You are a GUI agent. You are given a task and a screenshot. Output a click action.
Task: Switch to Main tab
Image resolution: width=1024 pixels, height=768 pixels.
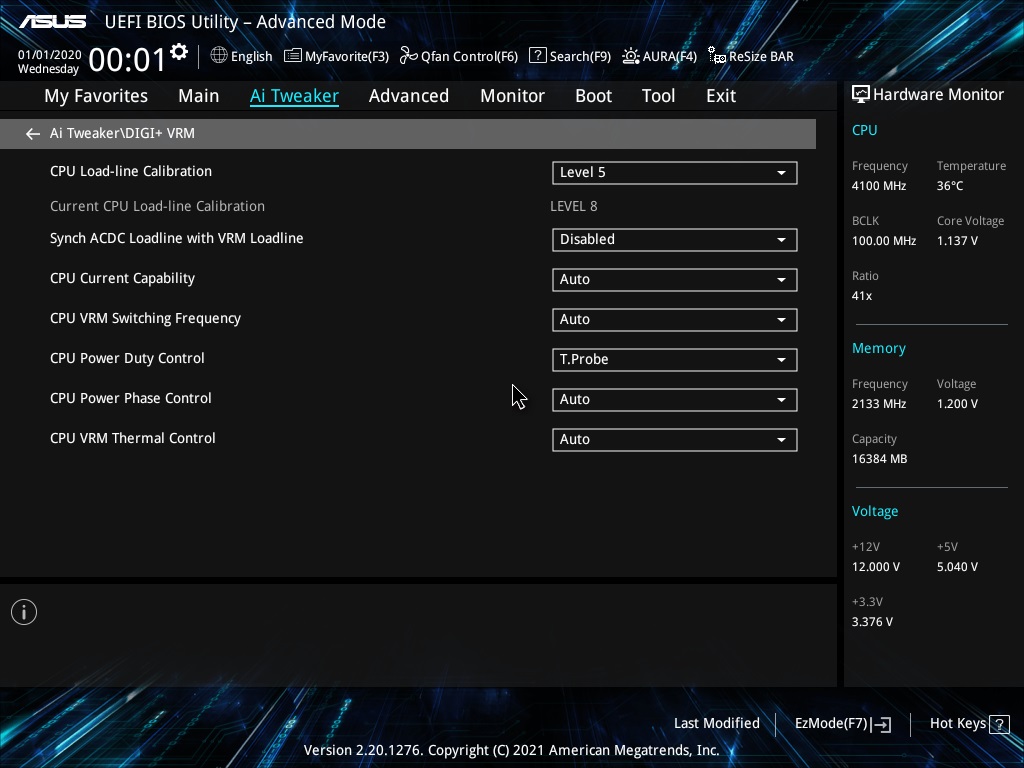click(199, 95)
